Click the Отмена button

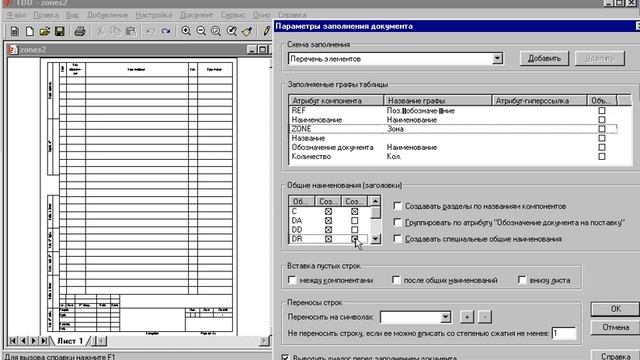click(615, 327)
